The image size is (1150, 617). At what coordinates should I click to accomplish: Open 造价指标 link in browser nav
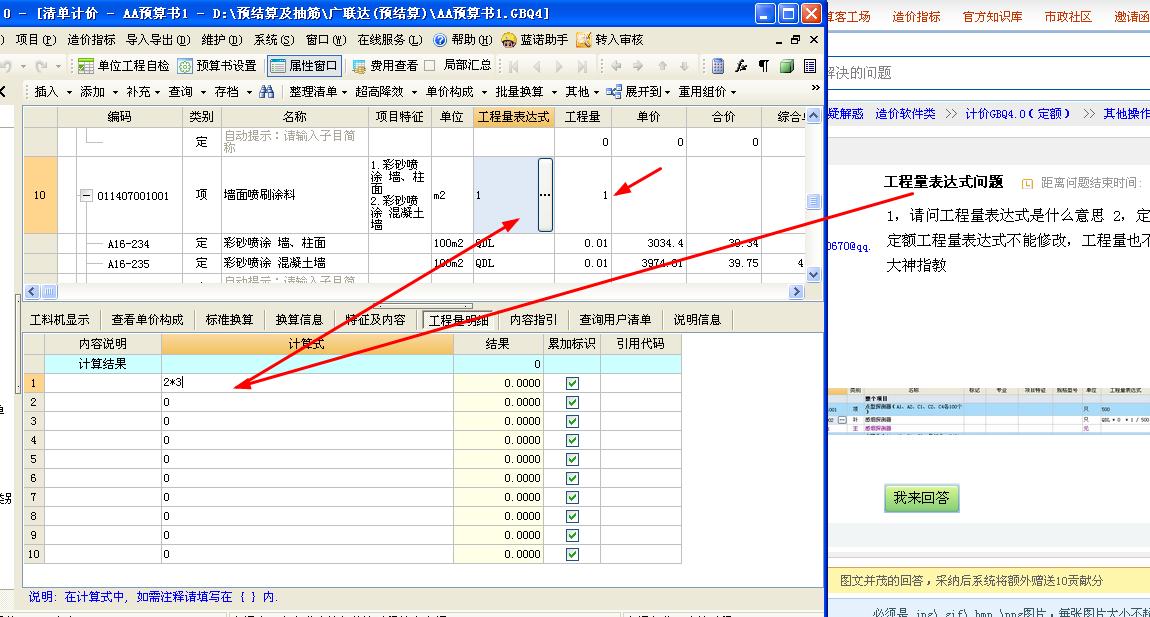tap(916, 17)
